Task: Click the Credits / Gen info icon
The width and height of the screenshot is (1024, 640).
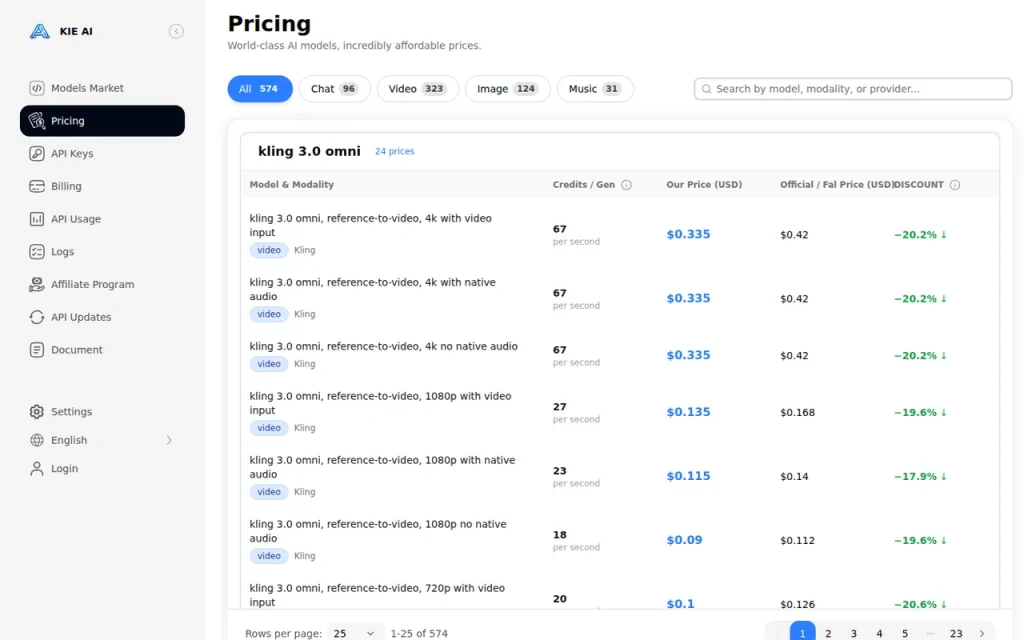Action: pyautogui.click(x=626, y=185)
